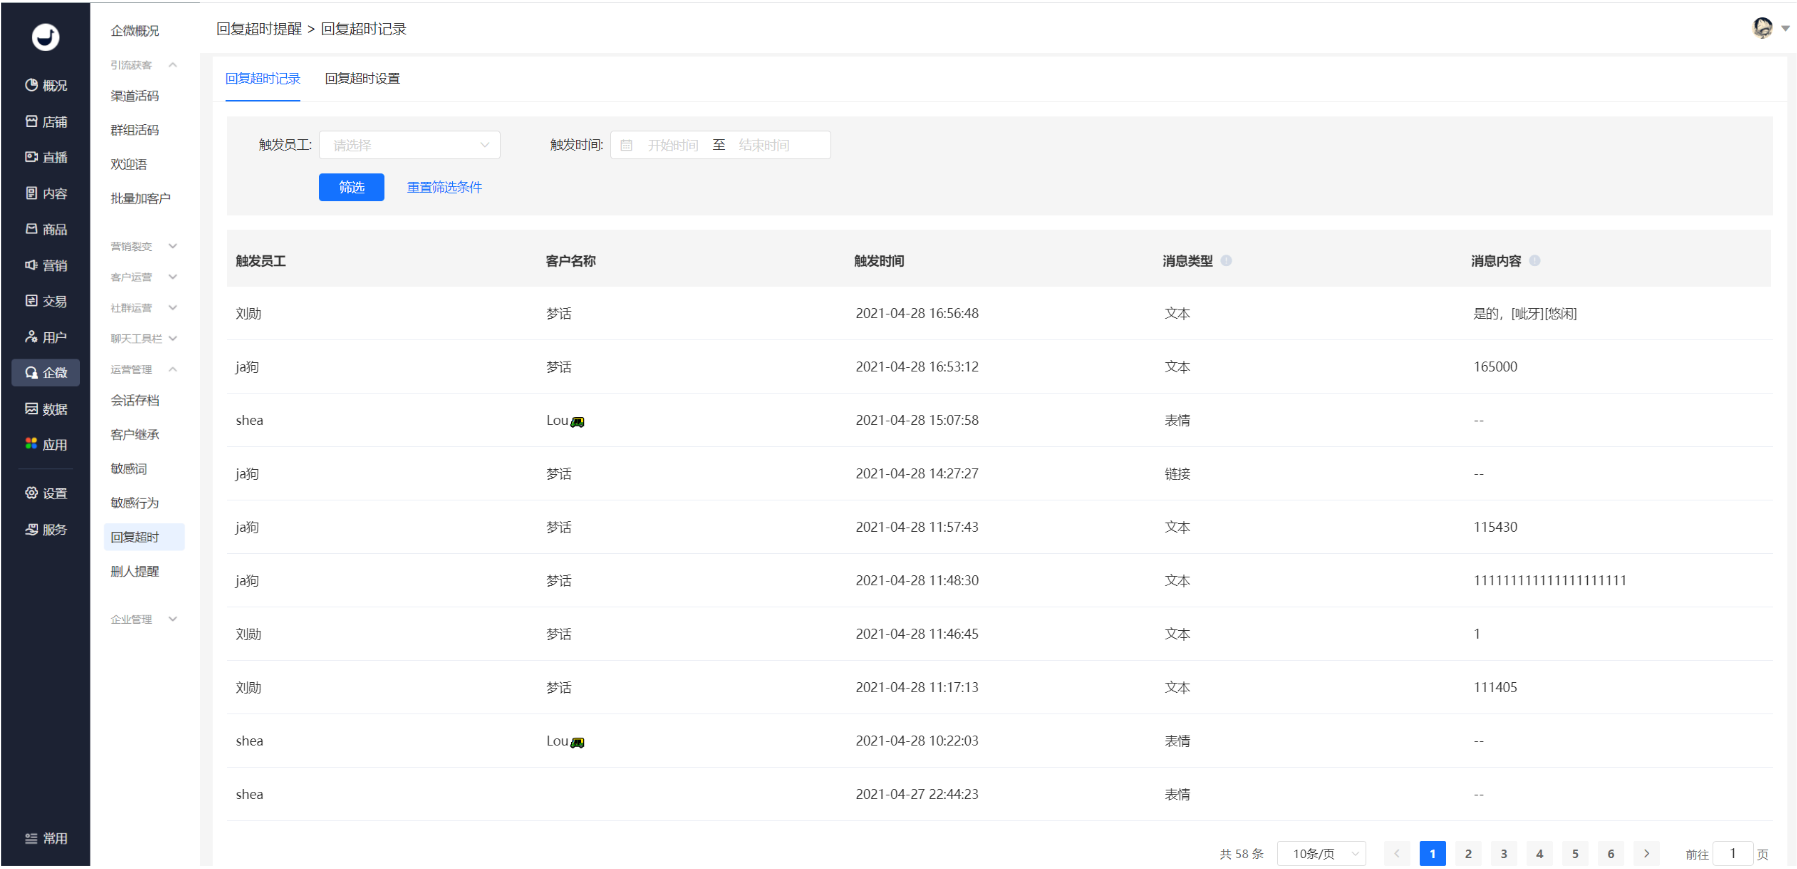Click the blue 筛选 button
The height and width of the screenshot is (869, 1797).
click(351, 187)
